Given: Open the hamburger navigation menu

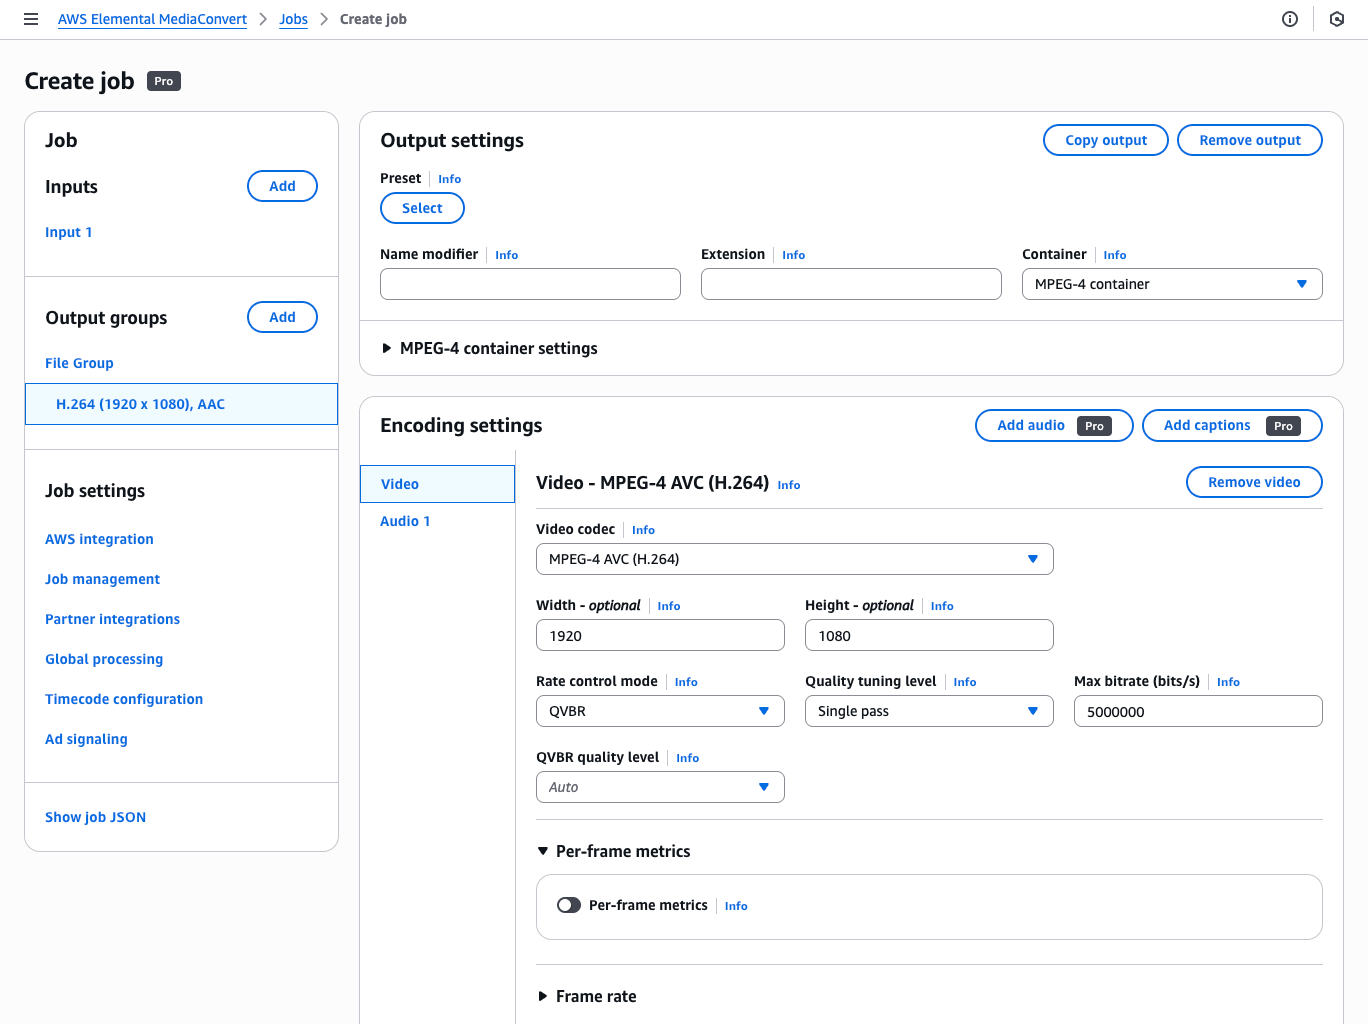Looking at the screenshot, I should (x=31, y=19).
